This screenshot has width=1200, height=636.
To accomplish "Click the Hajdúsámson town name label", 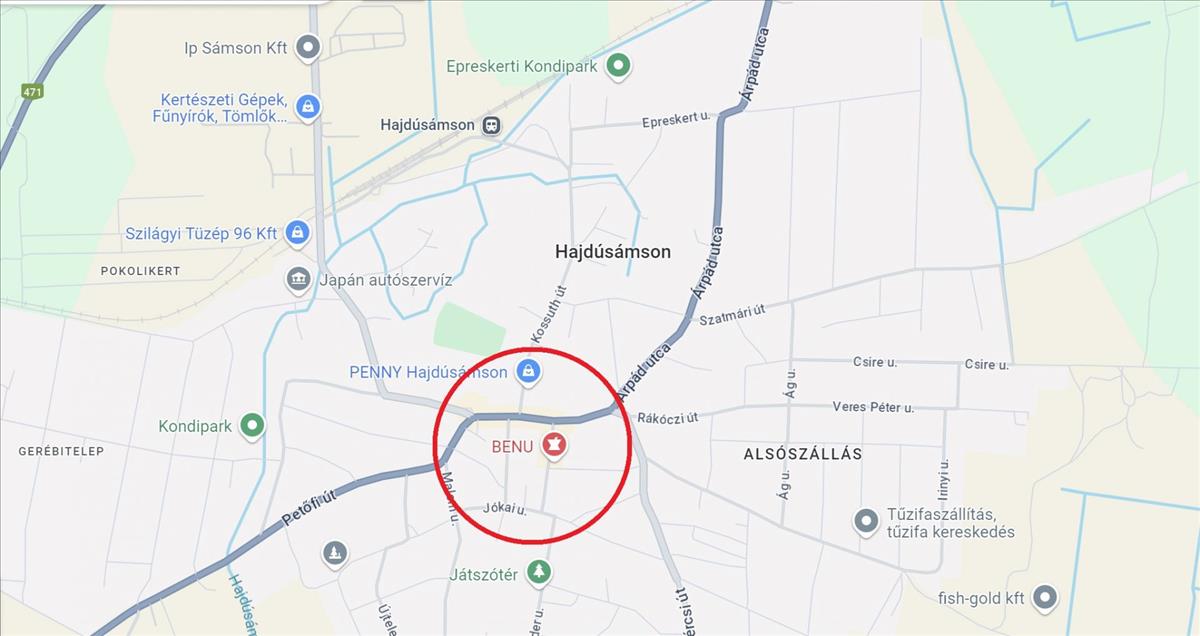I will (613, 252).
